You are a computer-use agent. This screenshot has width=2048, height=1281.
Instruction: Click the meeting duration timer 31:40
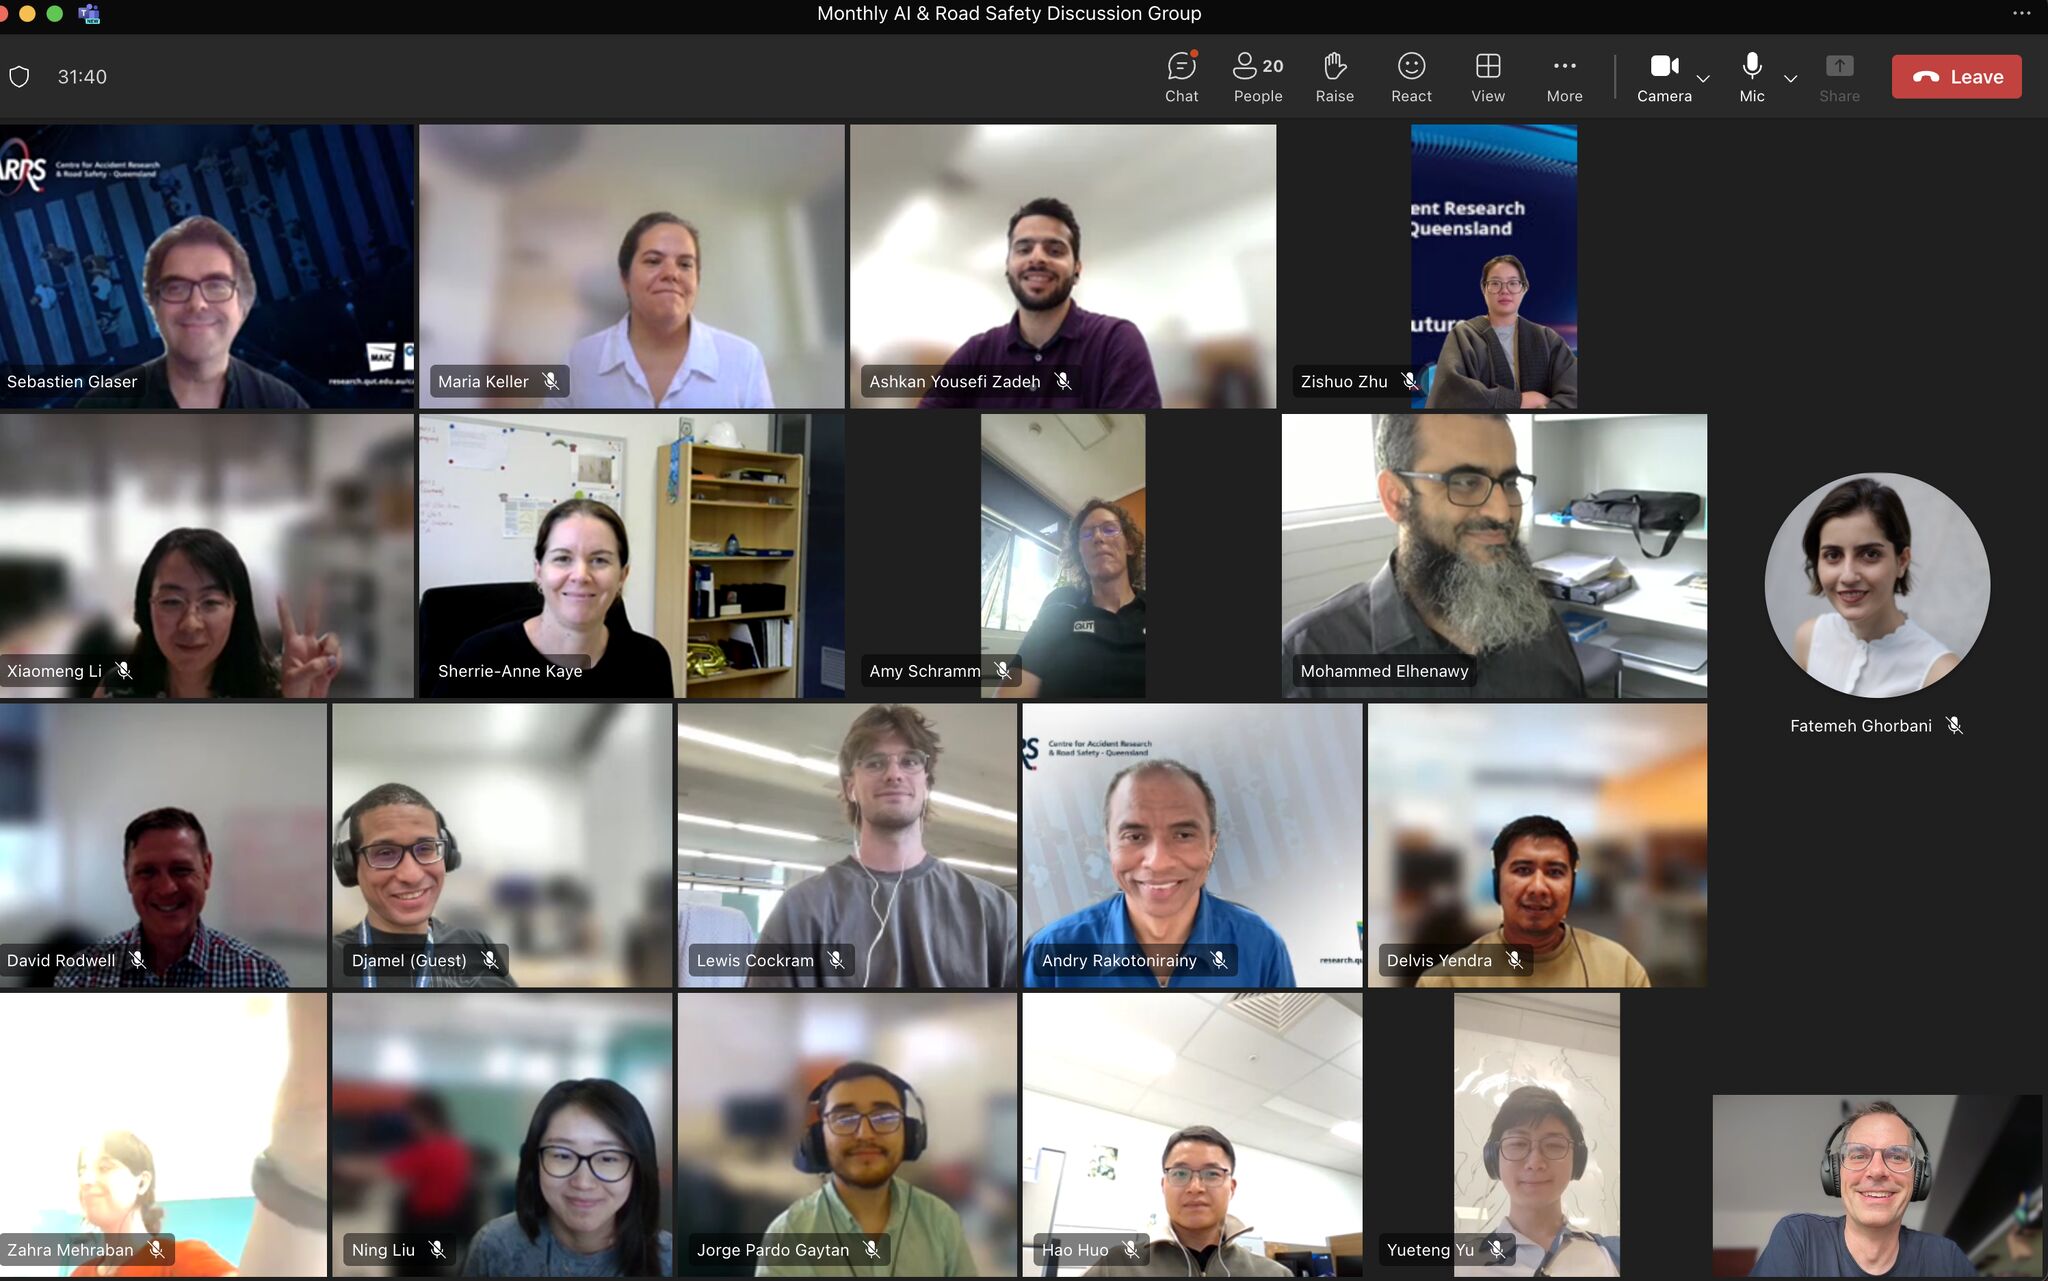pos(82,77)
